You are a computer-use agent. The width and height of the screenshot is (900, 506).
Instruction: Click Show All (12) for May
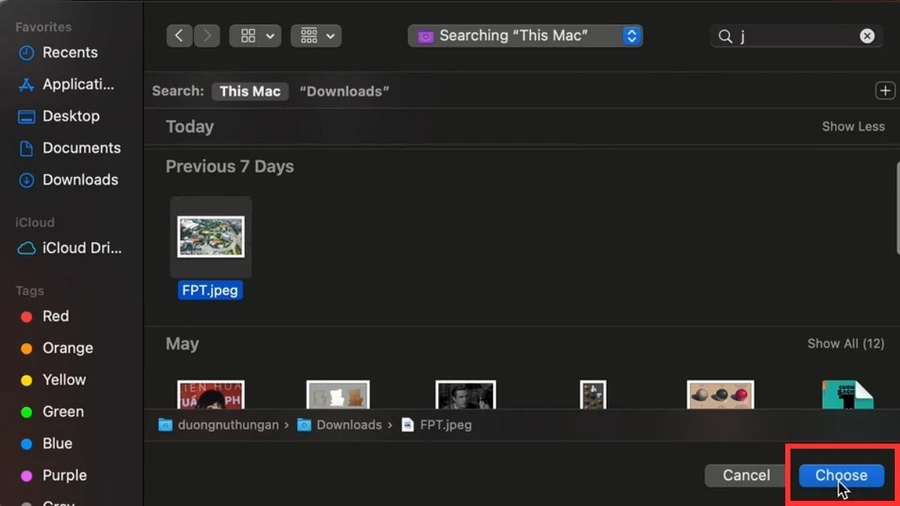tap(845, 343)
